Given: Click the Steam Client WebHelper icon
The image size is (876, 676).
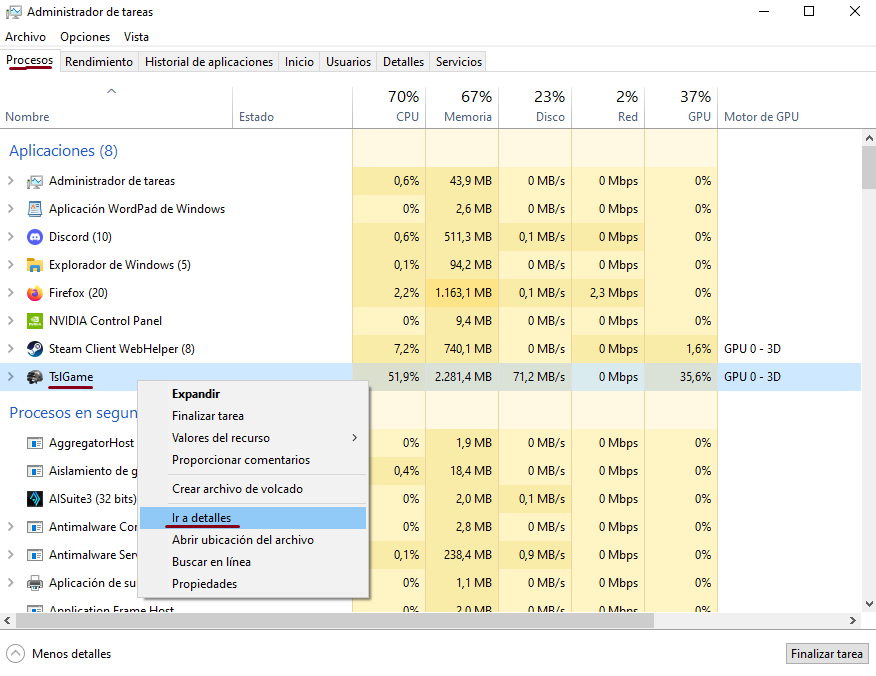Looking at the screenshot, I should (x=35, y=349).
